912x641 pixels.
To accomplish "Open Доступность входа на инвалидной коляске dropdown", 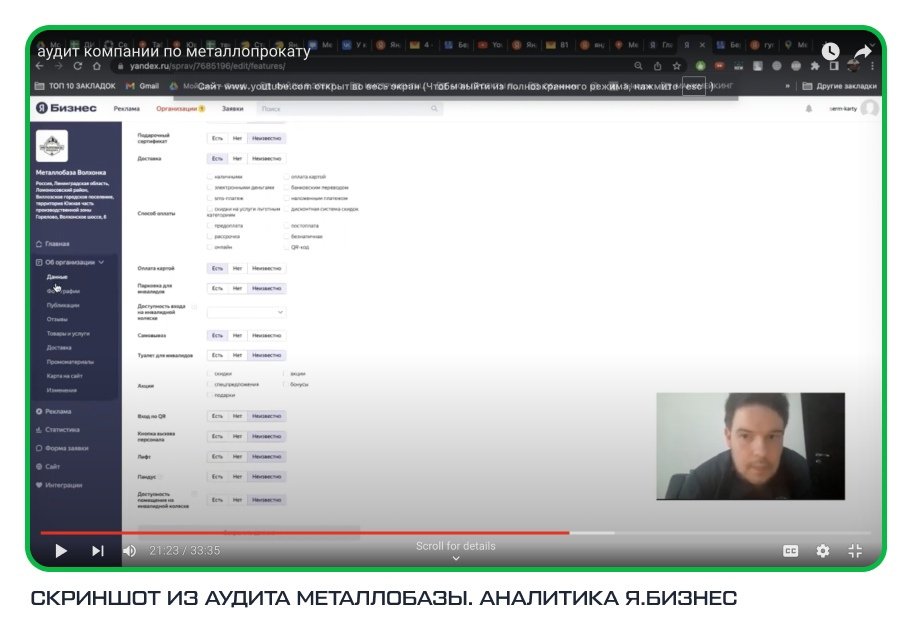I will (247, 312).
